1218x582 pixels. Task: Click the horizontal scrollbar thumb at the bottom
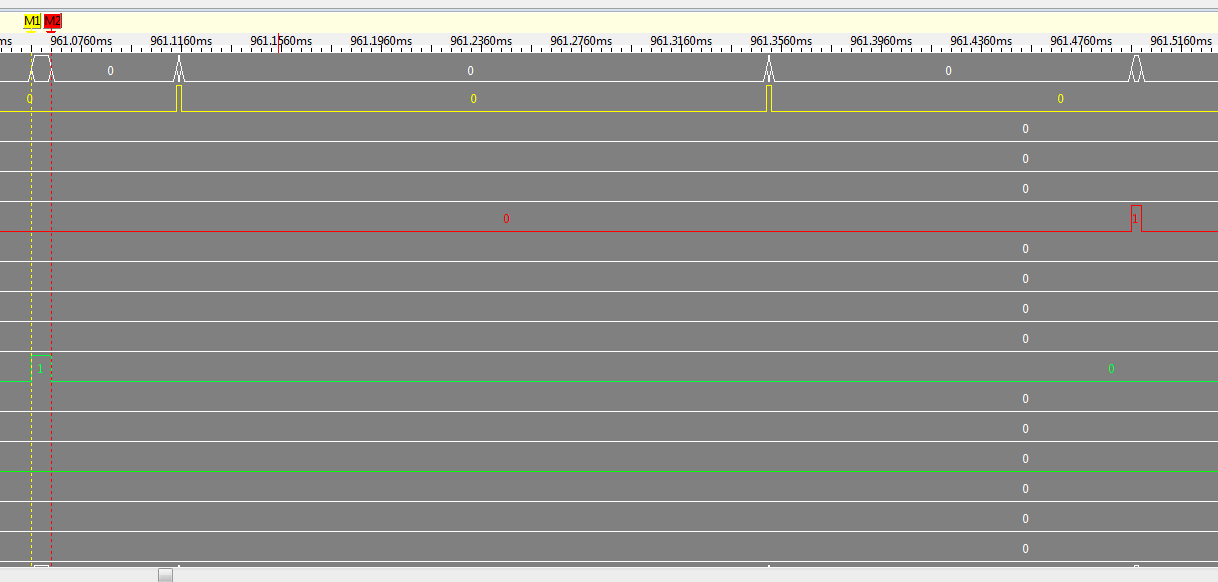163,573
